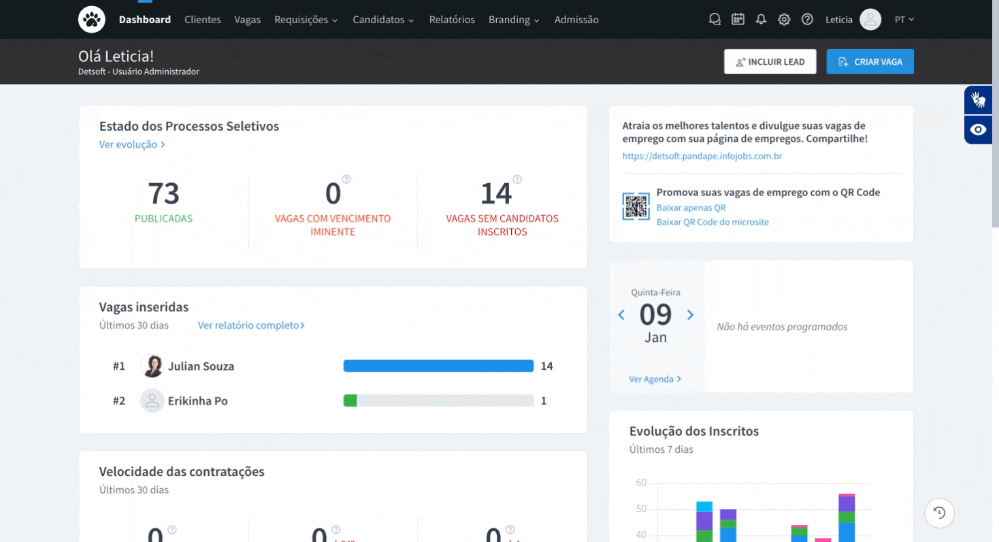
Task: Open the calendar icon in top bar
Action: pos(738,19)
